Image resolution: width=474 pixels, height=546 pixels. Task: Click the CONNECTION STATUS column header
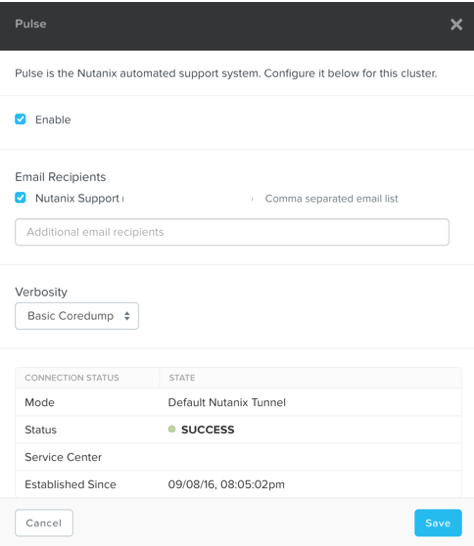click(72, 378)
